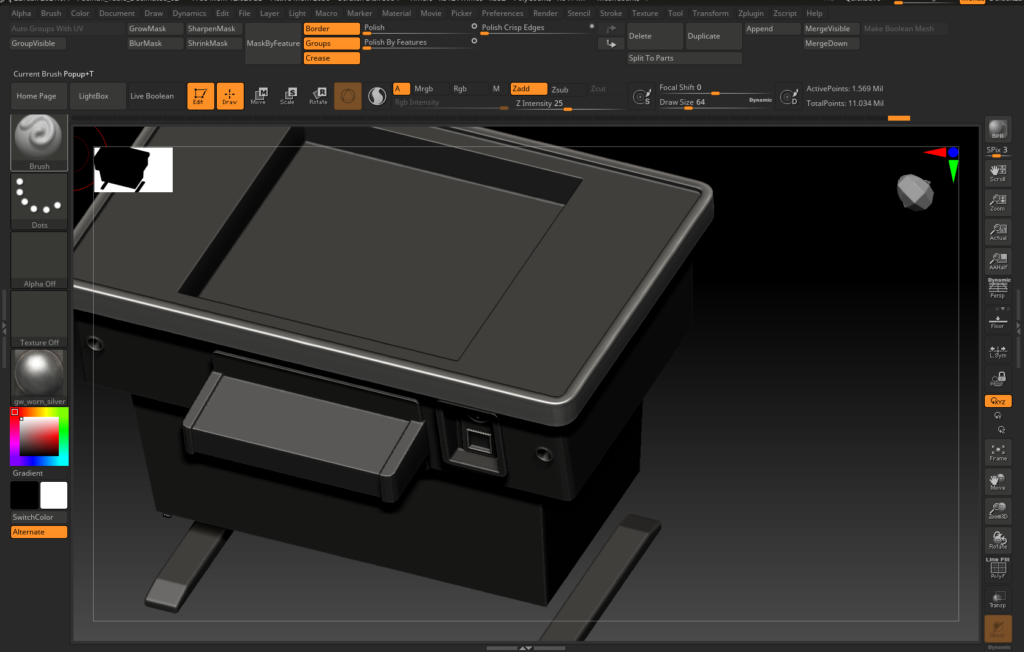The image size is (1024, 652).
Task: Open the Texture Off selector
Action: pos(39,319)
